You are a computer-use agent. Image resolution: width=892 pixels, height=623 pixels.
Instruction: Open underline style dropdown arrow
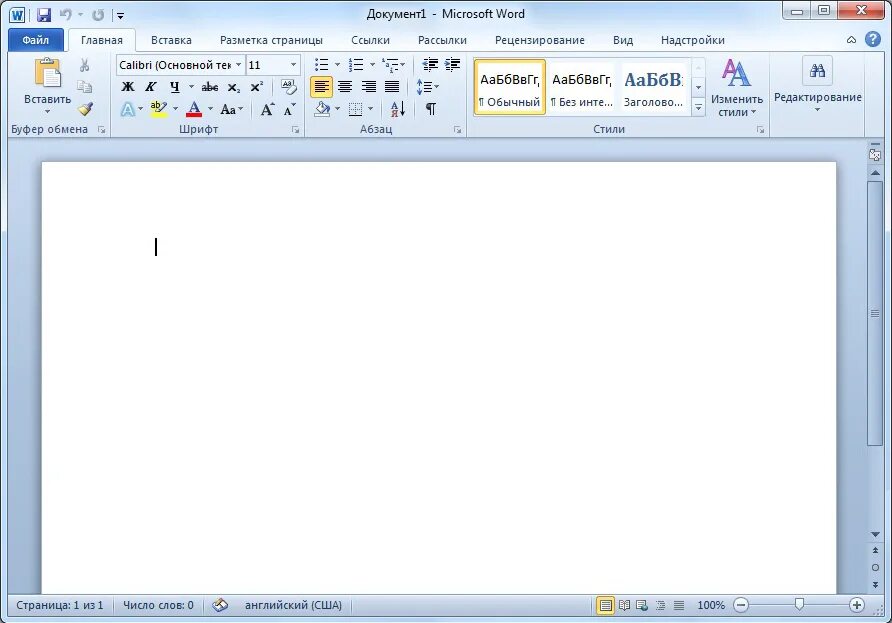(x=191, y=86)
